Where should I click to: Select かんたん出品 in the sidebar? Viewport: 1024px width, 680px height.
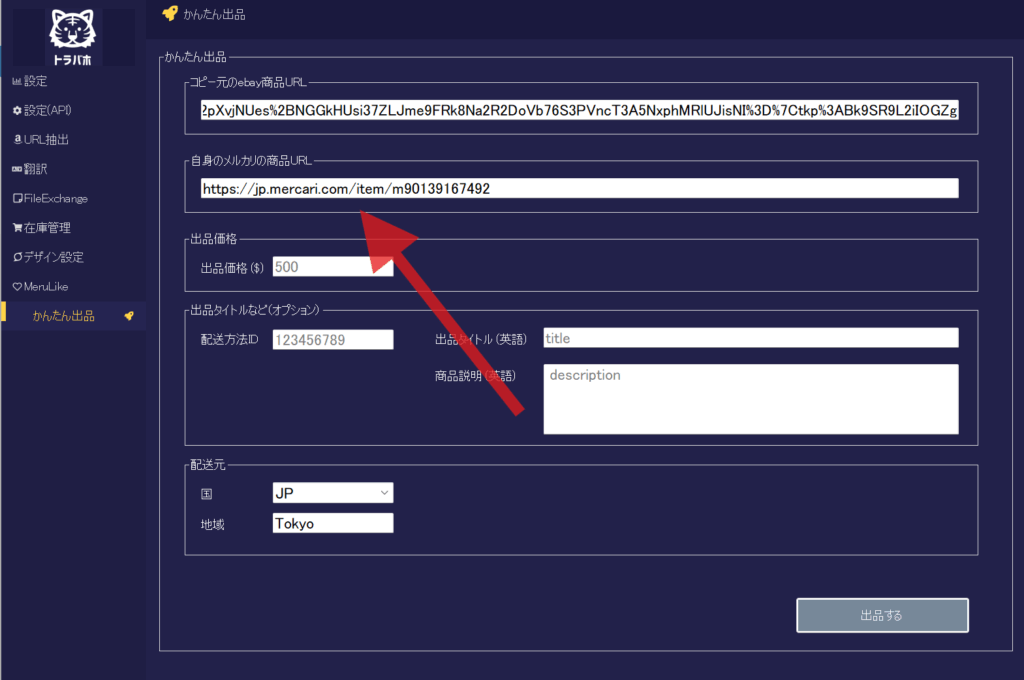click(x=63, y=316)
